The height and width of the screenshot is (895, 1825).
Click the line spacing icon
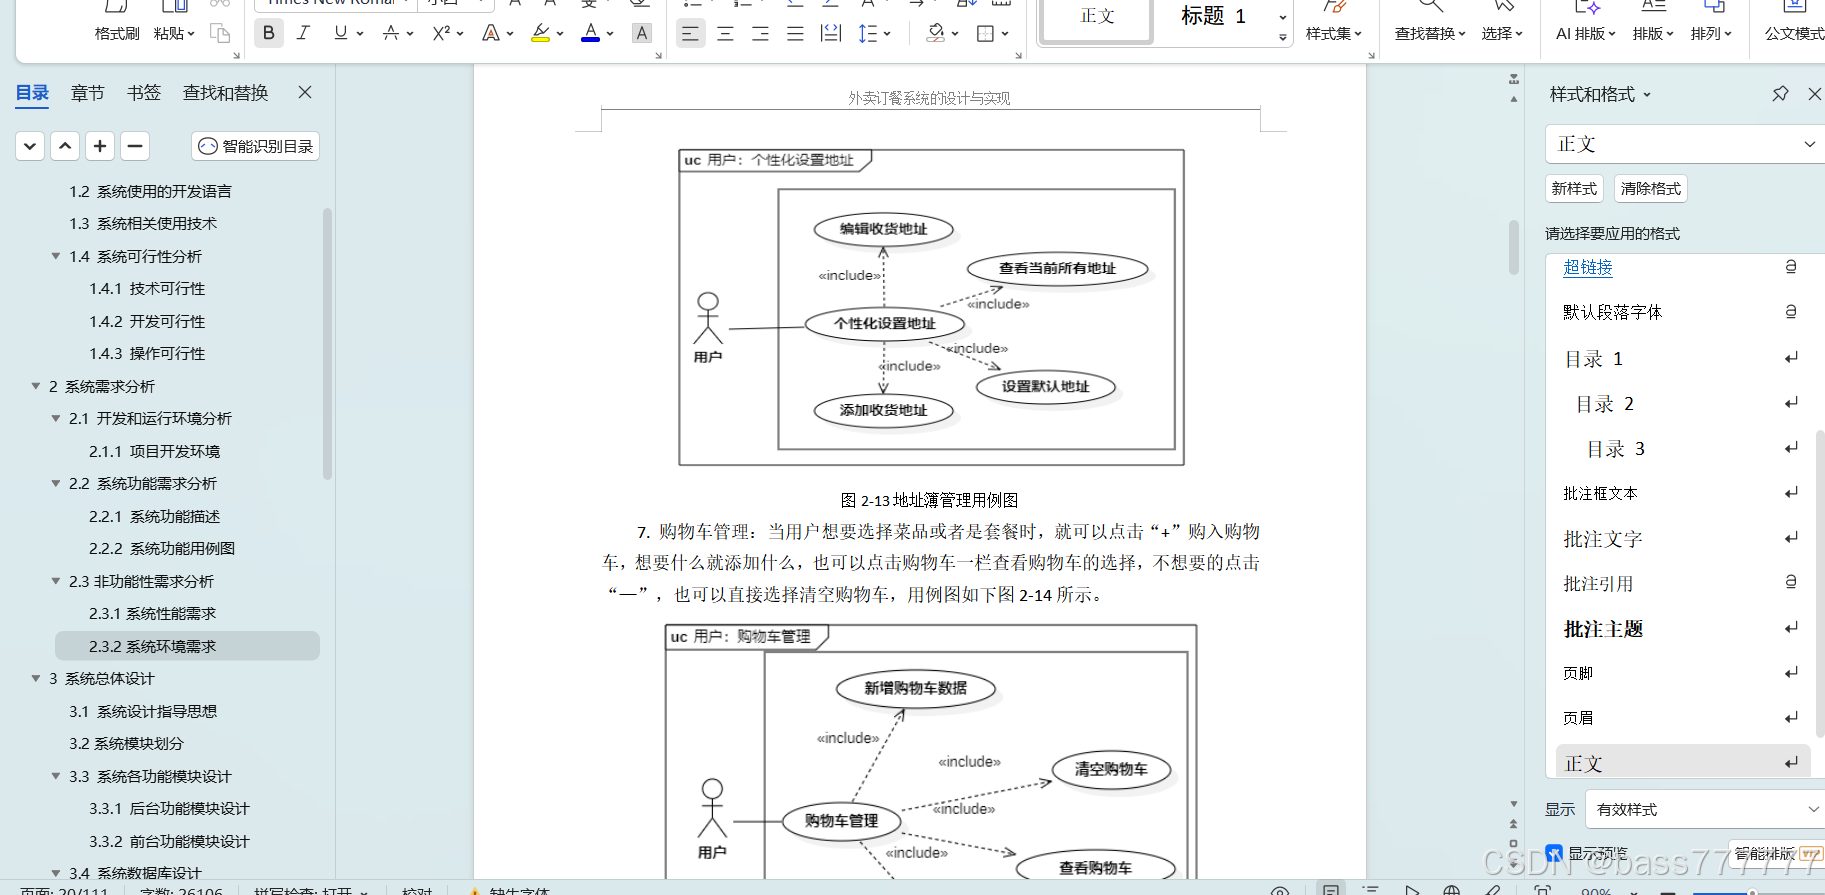pyautogui.click(x=866, y=33)
